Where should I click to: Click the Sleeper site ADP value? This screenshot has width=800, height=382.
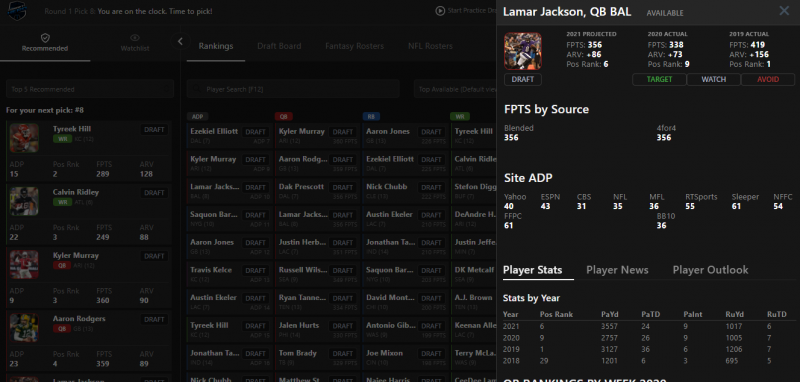click(x=736, y=207)
